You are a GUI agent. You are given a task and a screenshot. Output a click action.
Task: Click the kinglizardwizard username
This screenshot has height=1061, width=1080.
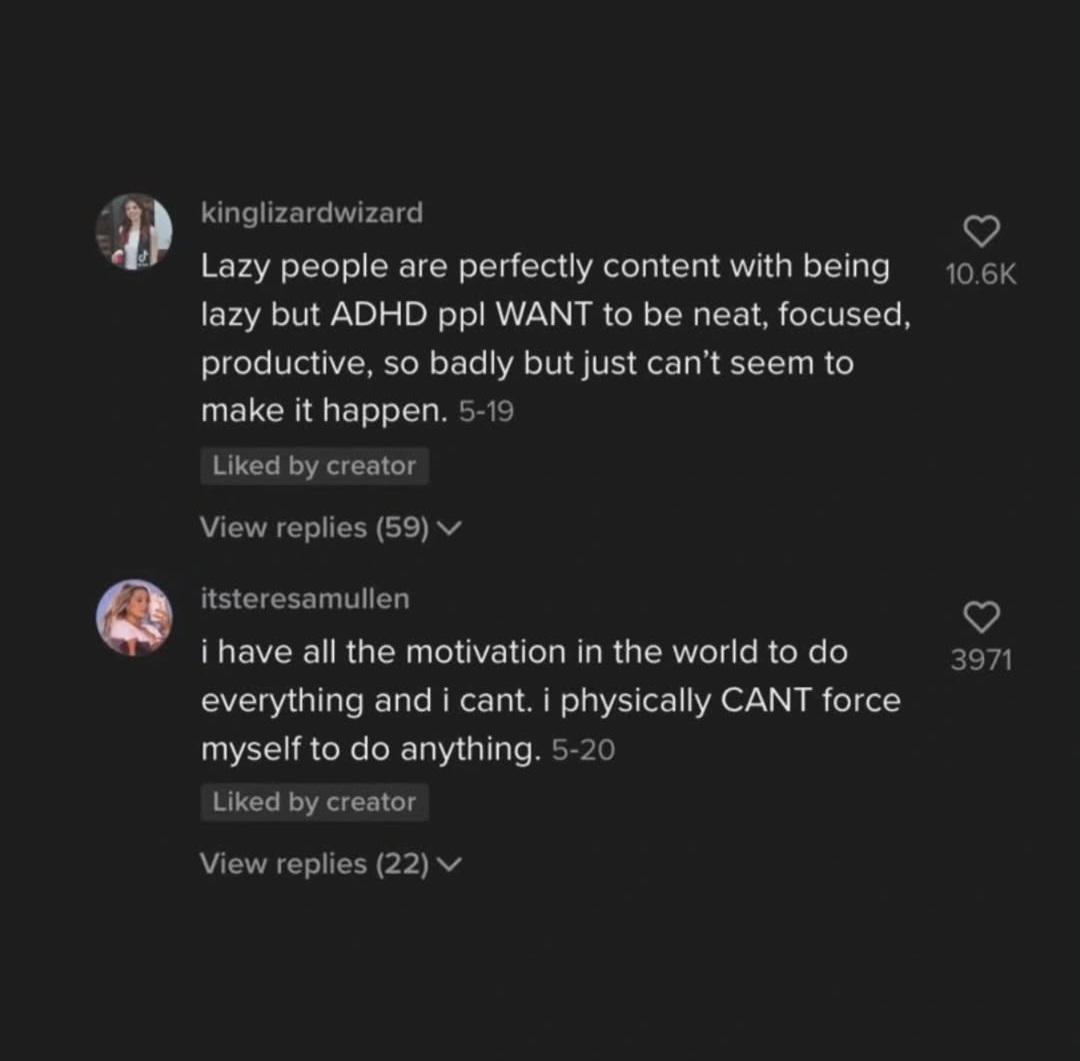[312, 213]
